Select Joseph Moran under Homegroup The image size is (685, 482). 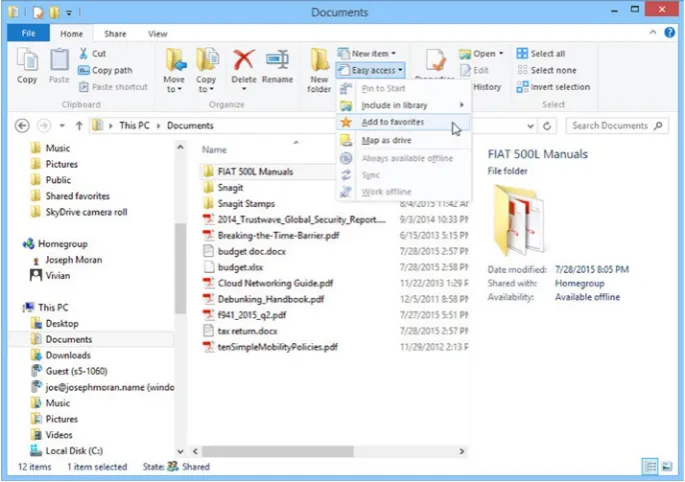73,260
